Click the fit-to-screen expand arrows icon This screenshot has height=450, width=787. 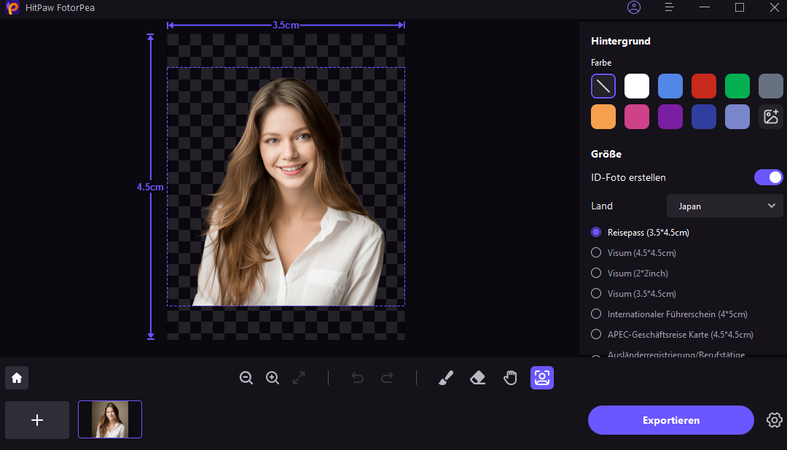click(299, 378)
